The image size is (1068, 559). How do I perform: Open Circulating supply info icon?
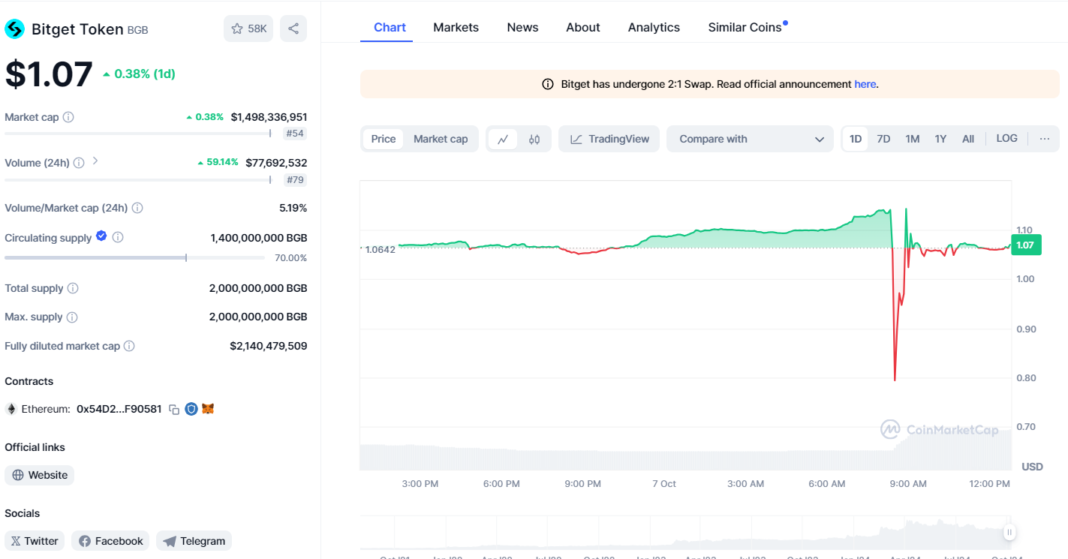coord(118,237)
